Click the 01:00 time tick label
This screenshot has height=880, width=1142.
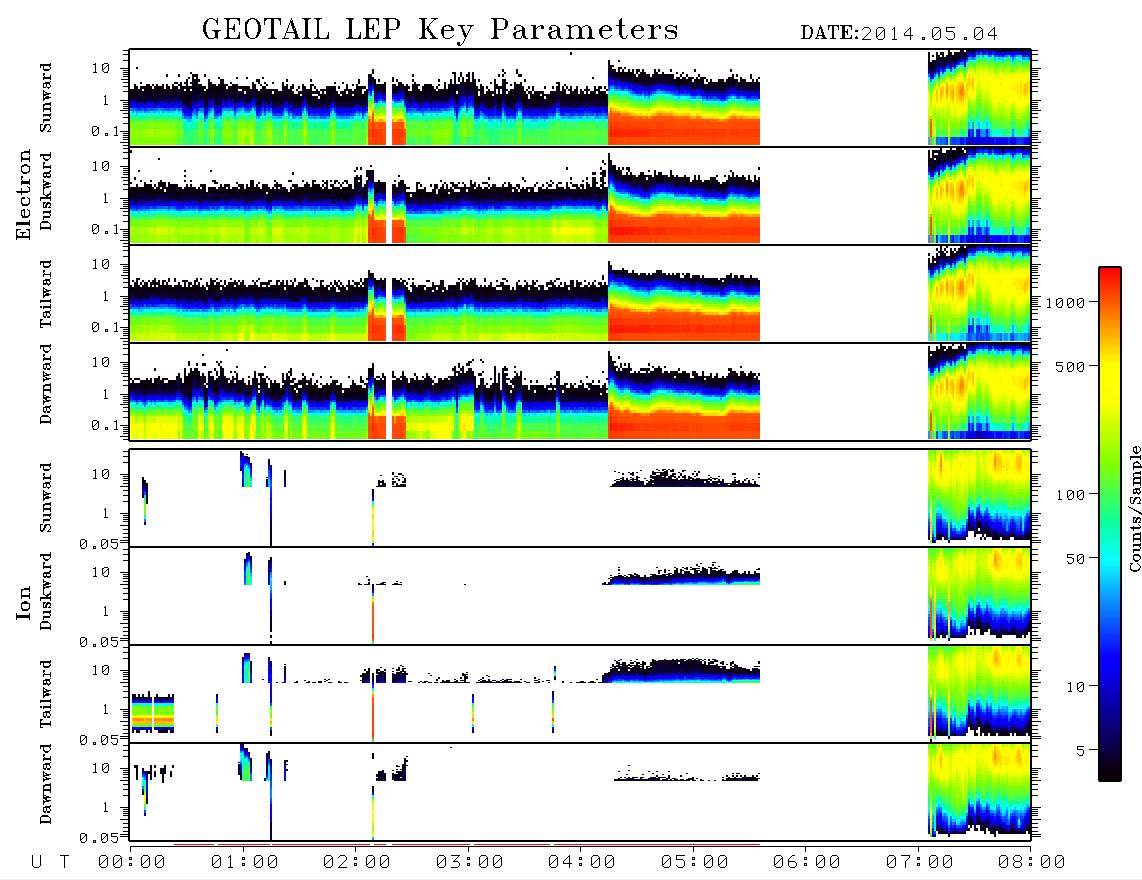coord(245,863)
